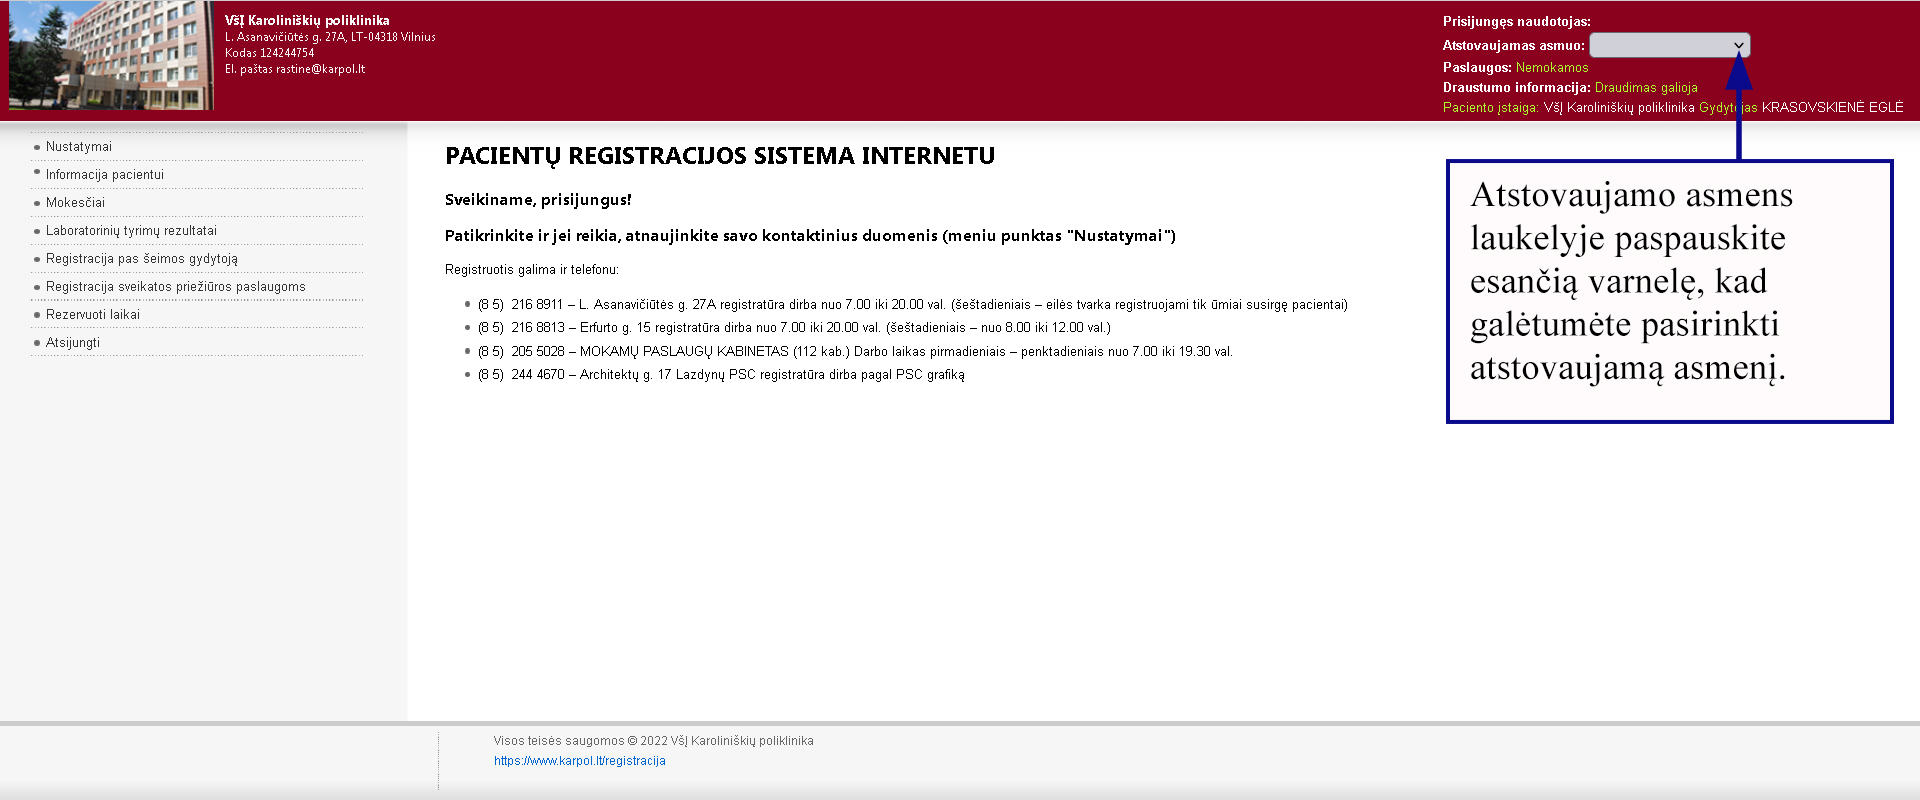The width and height of the screenshot is (1920, 800).
Task: Go to Mokesčiai in the sidebar
Action: pos(75,203)
